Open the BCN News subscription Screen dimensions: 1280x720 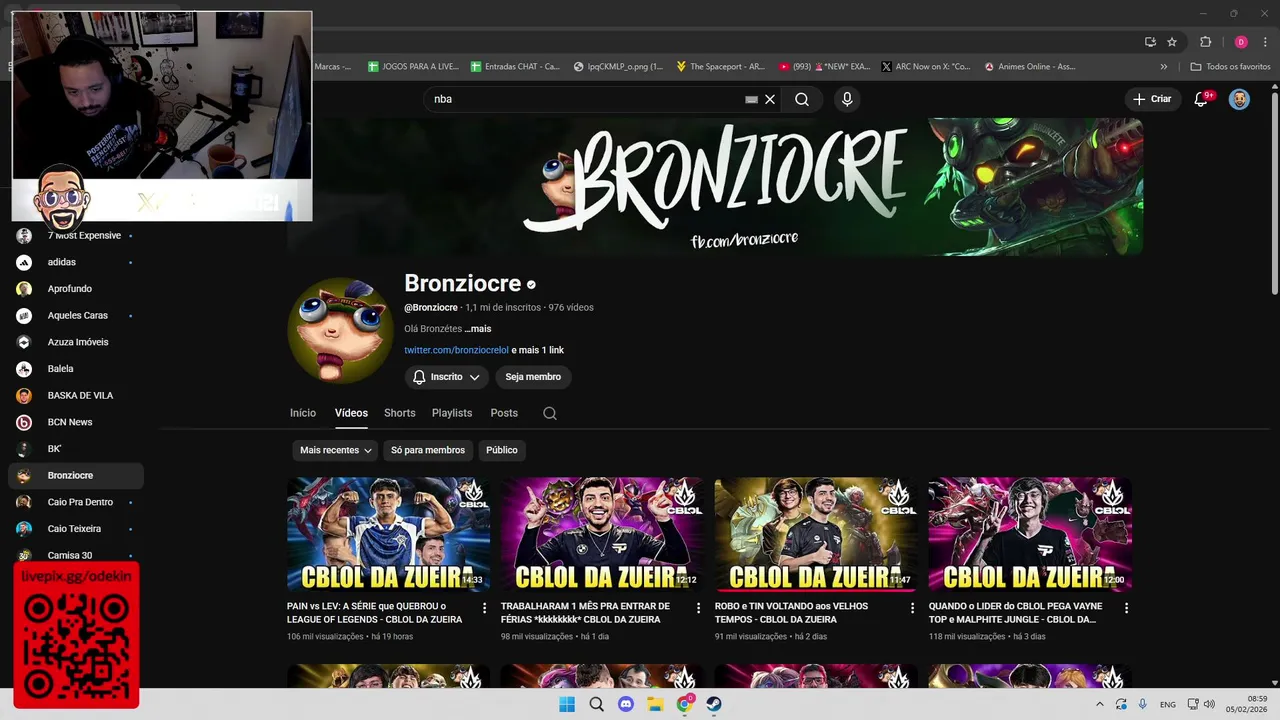[x=76, y=422]
